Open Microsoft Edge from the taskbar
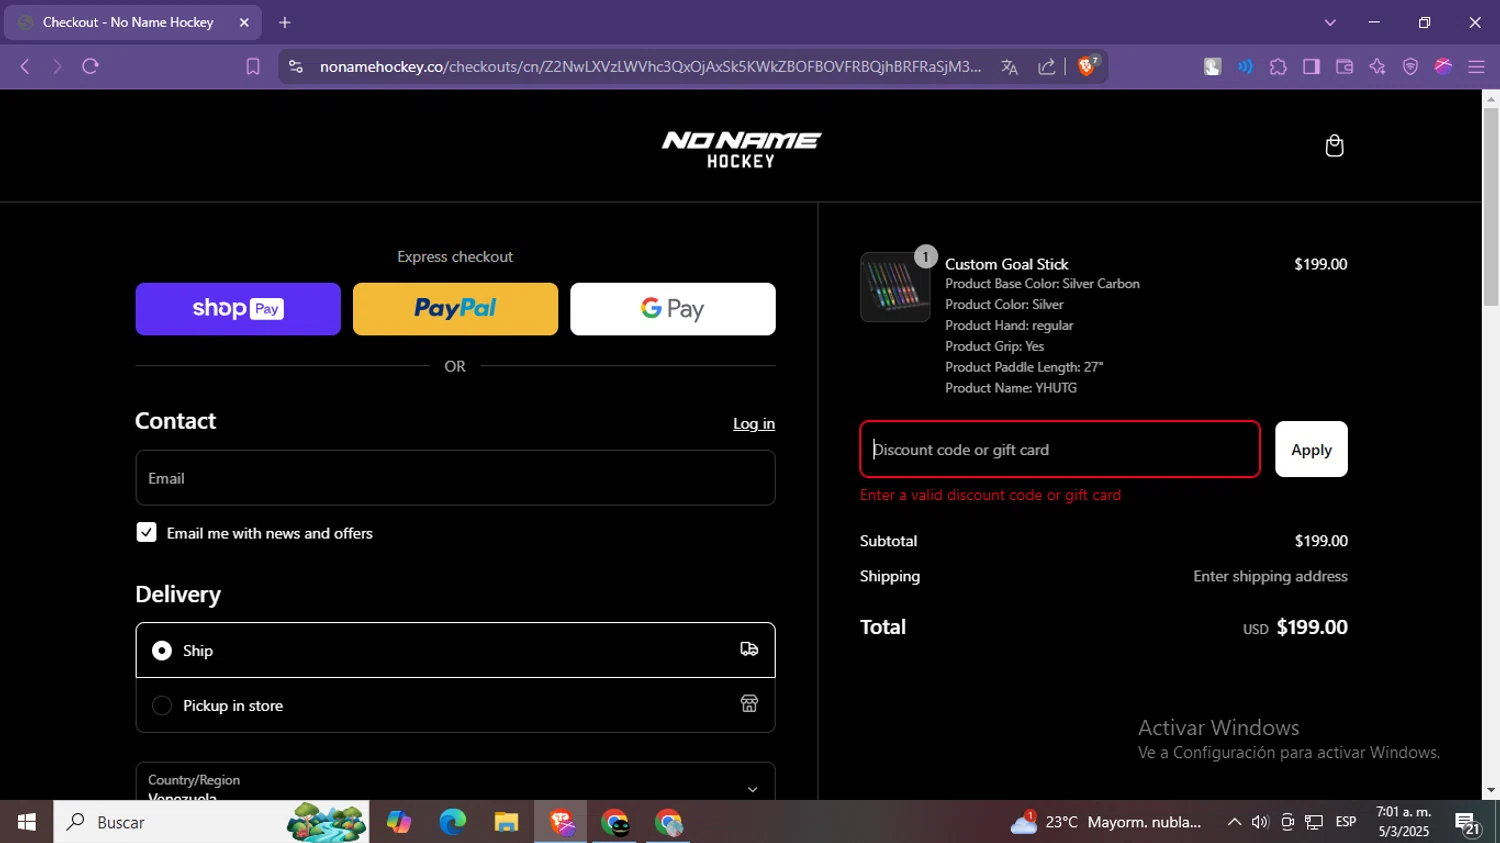The height and width of the screenshot is (843, 1500). pos(452,822)
